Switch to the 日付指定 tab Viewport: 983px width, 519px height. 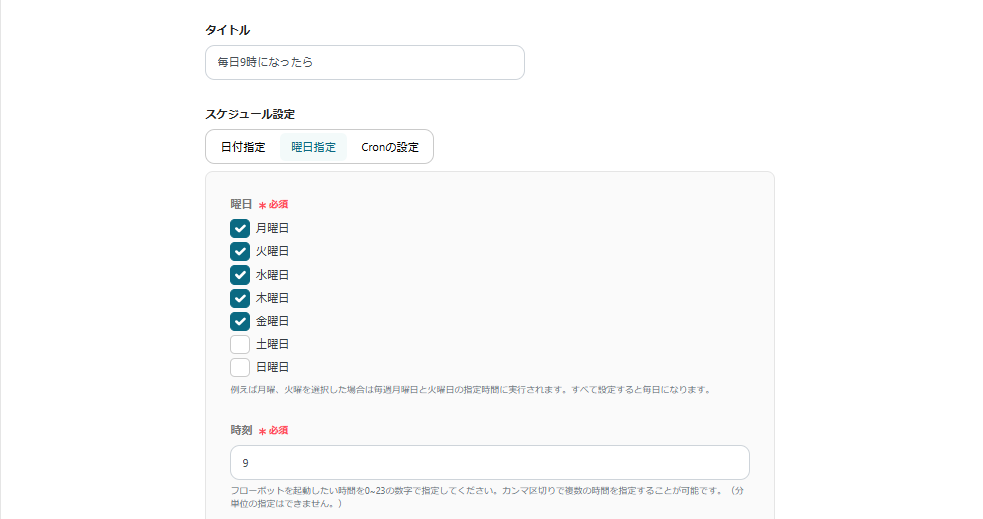coord(243,147)
